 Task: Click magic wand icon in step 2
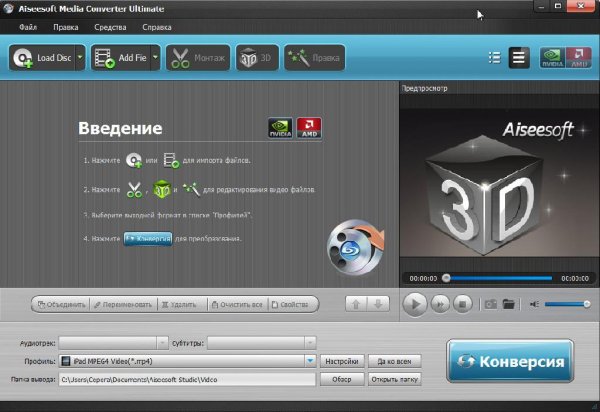coord(191,189)
